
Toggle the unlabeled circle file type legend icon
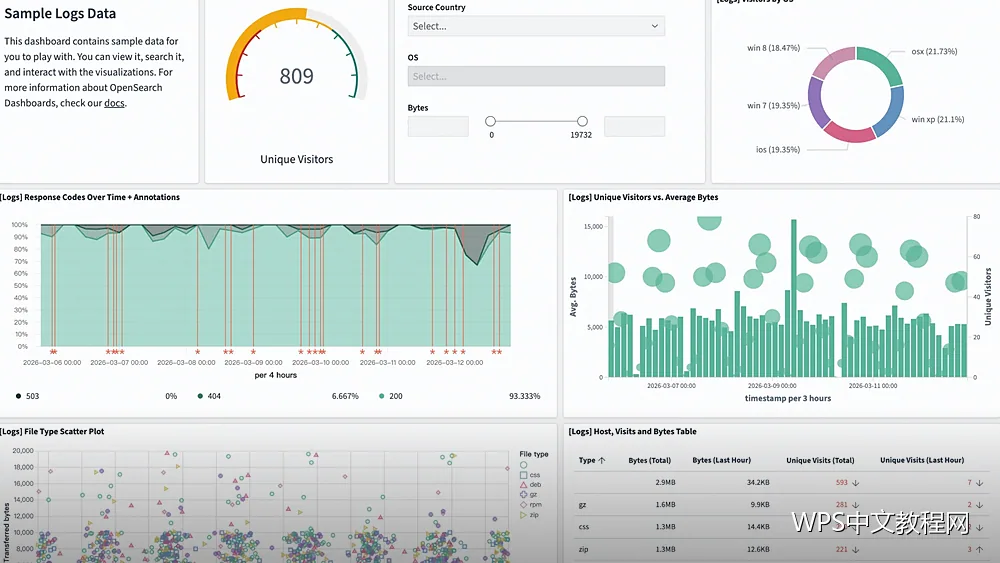(x=524, y=465)
